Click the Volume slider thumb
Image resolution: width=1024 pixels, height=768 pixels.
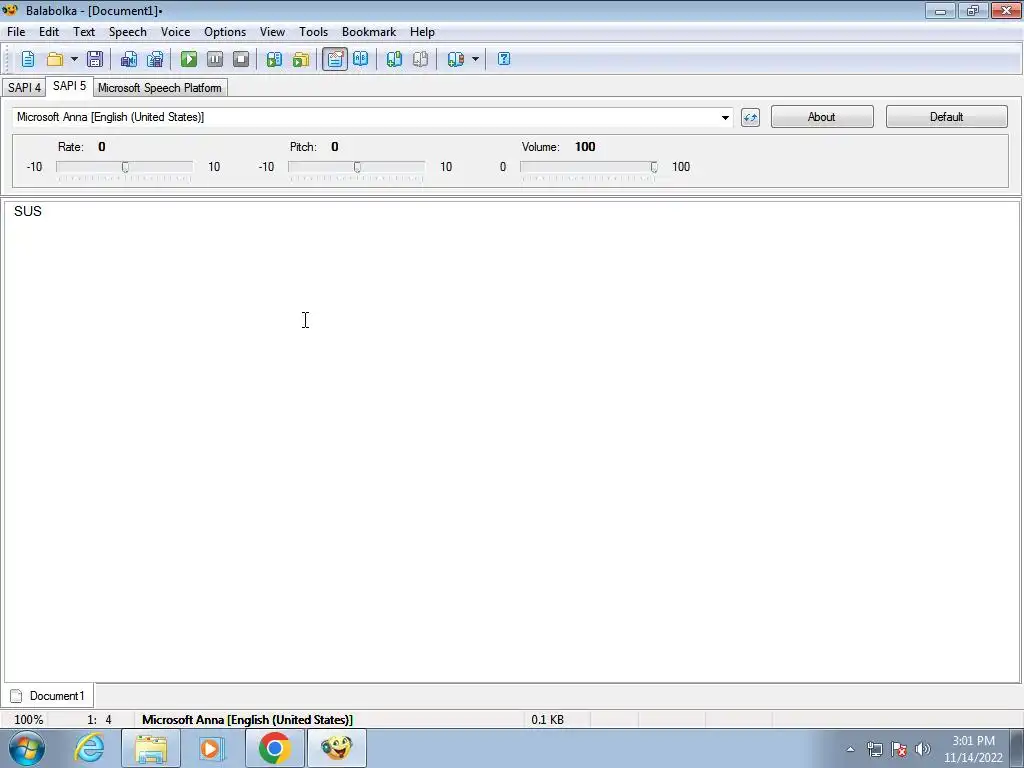pos(654,167)
